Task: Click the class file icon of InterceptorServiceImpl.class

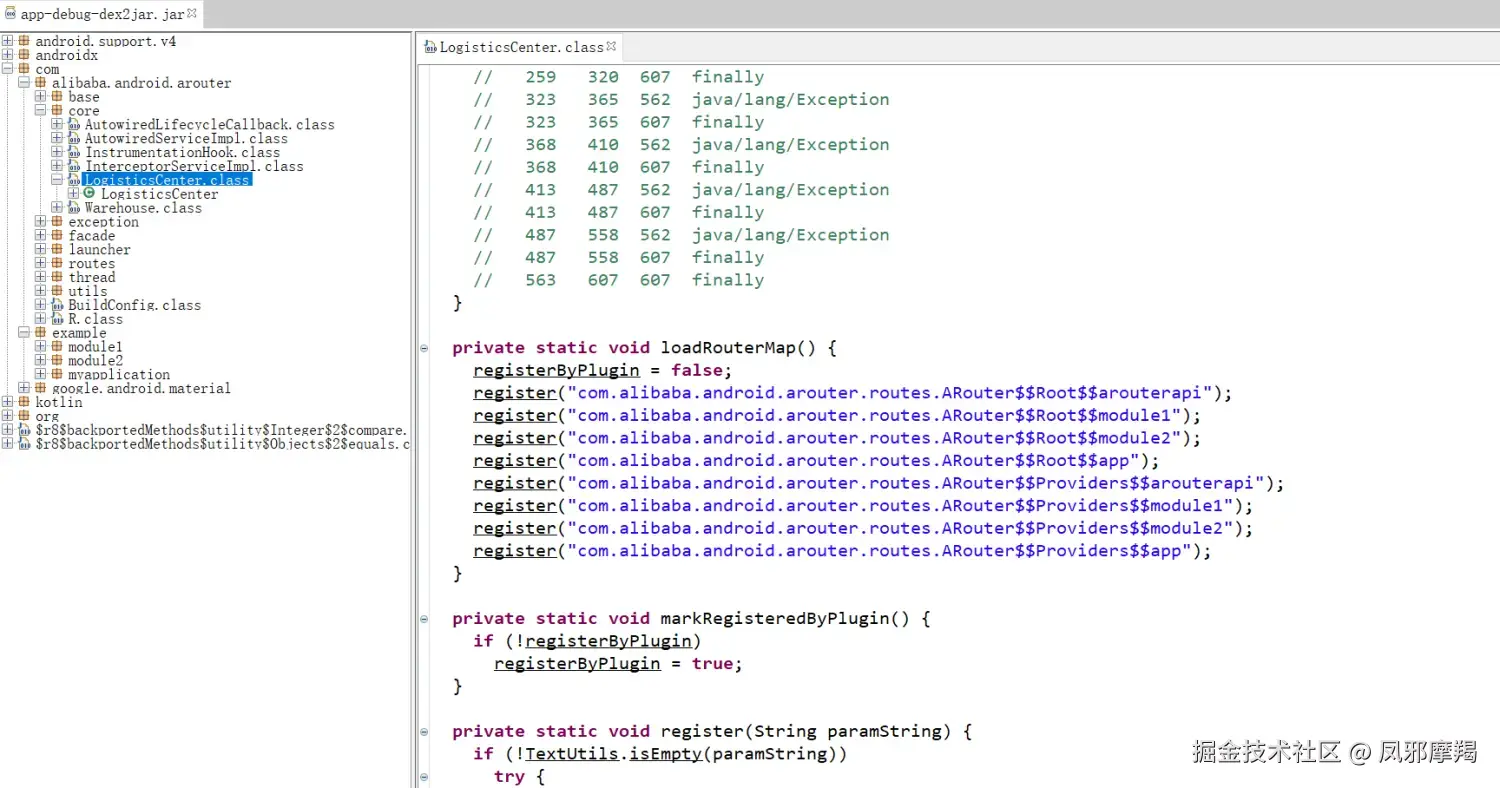Action: point(74,166)
